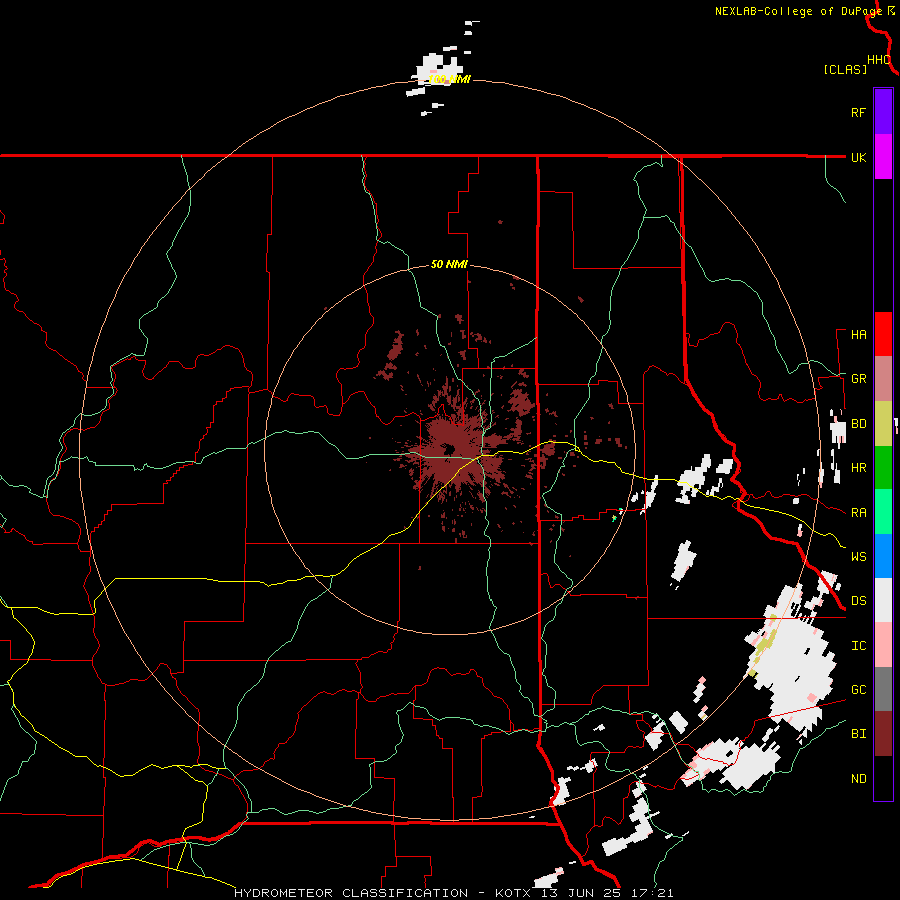
Task: Click the 'HA' legend label
Action: point(858,335)
